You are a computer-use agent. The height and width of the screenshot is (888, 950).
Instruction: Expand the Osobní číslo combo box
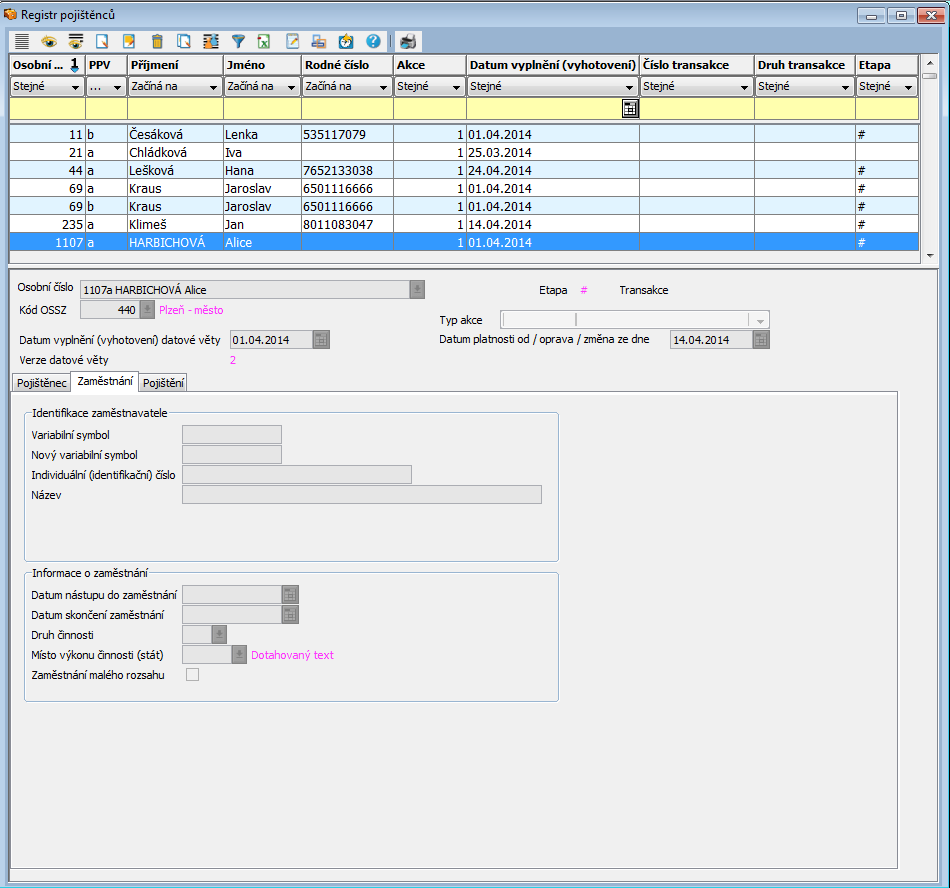tap(416, 289)
